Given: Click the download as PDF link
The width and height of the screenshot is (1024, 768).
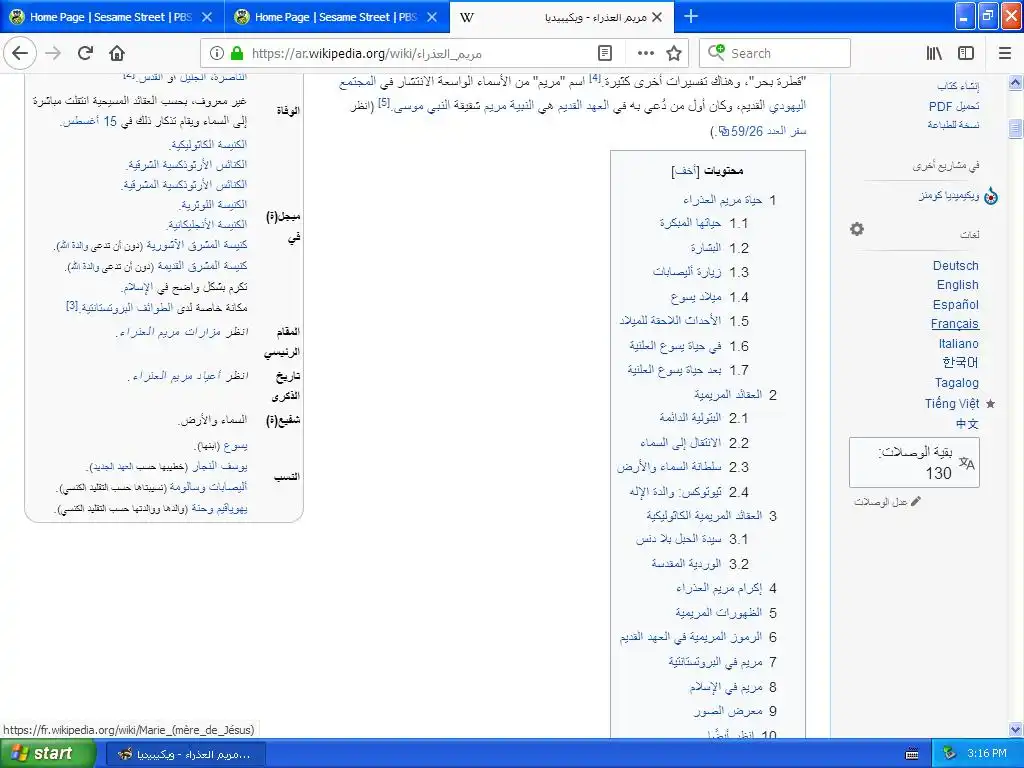Looking at the screenshot, I should tap(953, 106).
